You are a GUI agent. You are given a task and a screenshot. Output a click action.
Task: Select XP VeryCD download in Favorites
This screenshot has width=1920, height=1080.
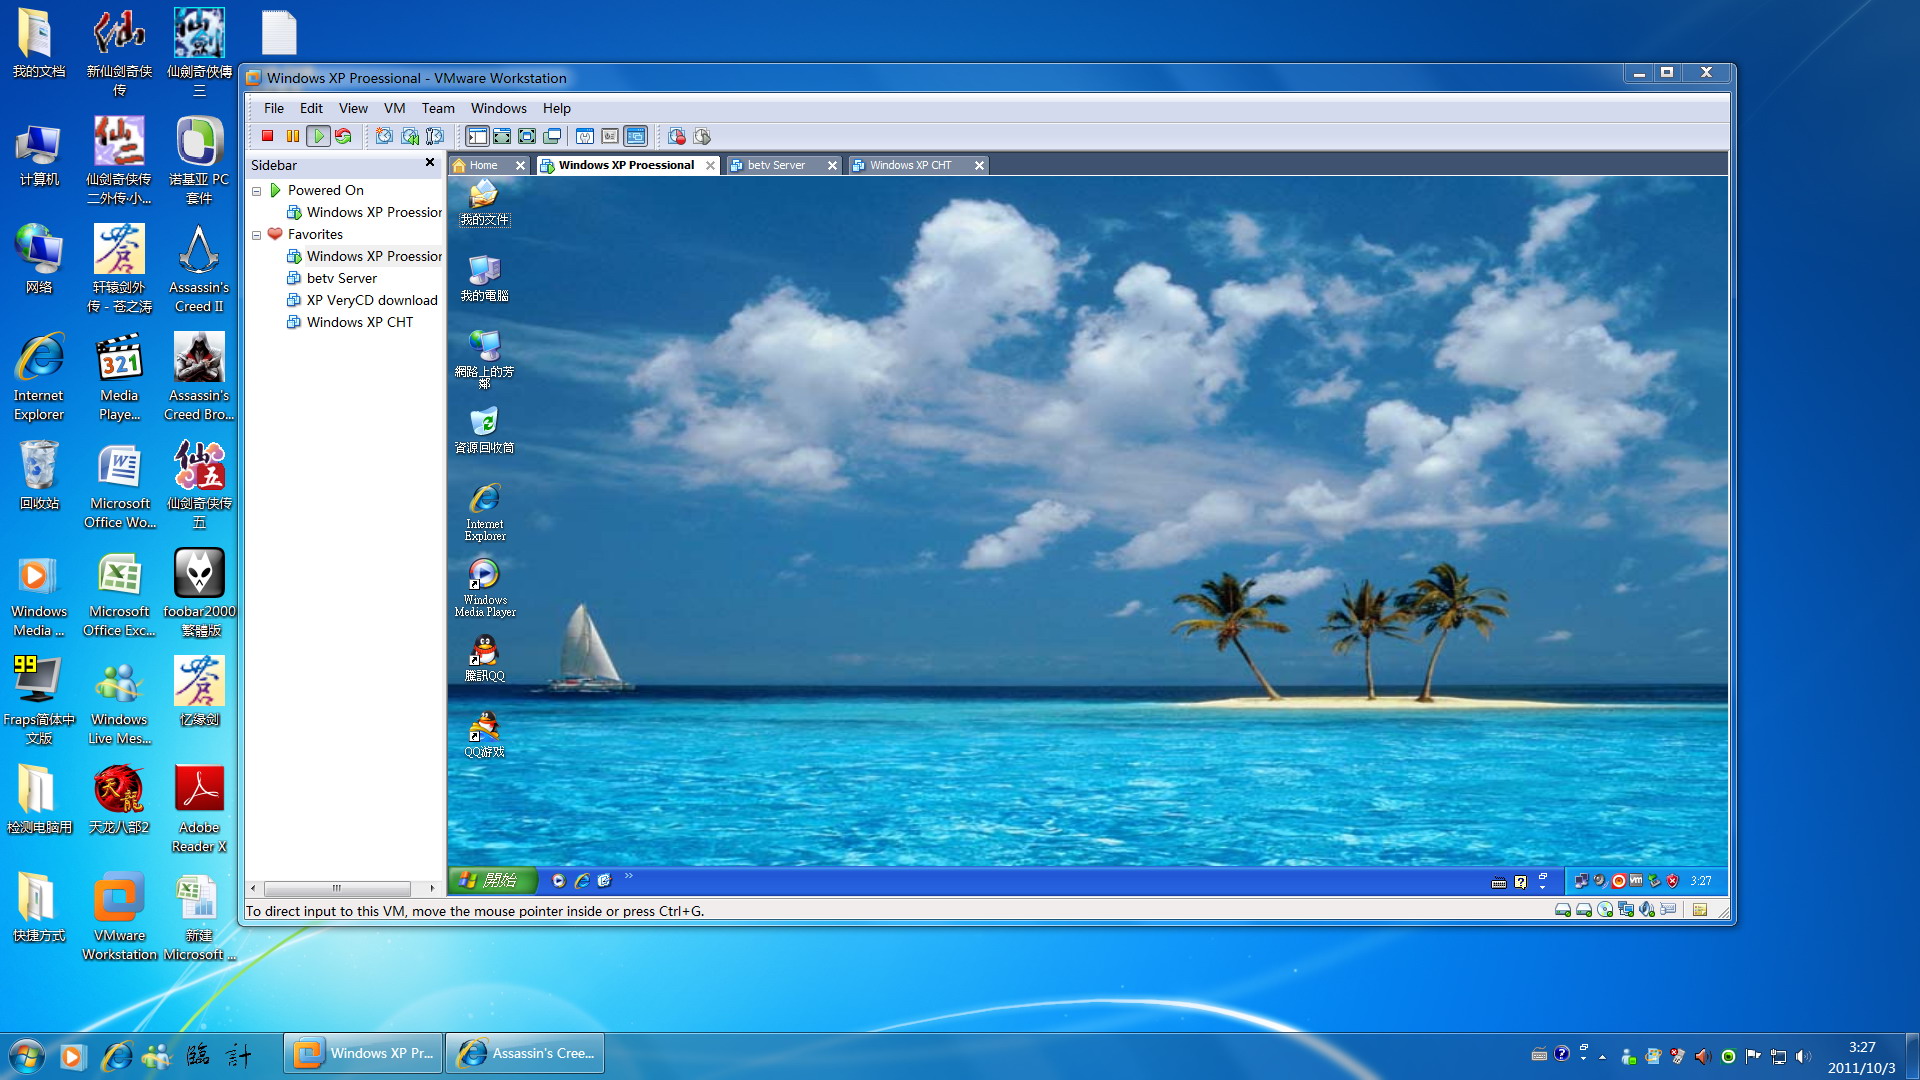pyautogui.click(x=363, y=300)
